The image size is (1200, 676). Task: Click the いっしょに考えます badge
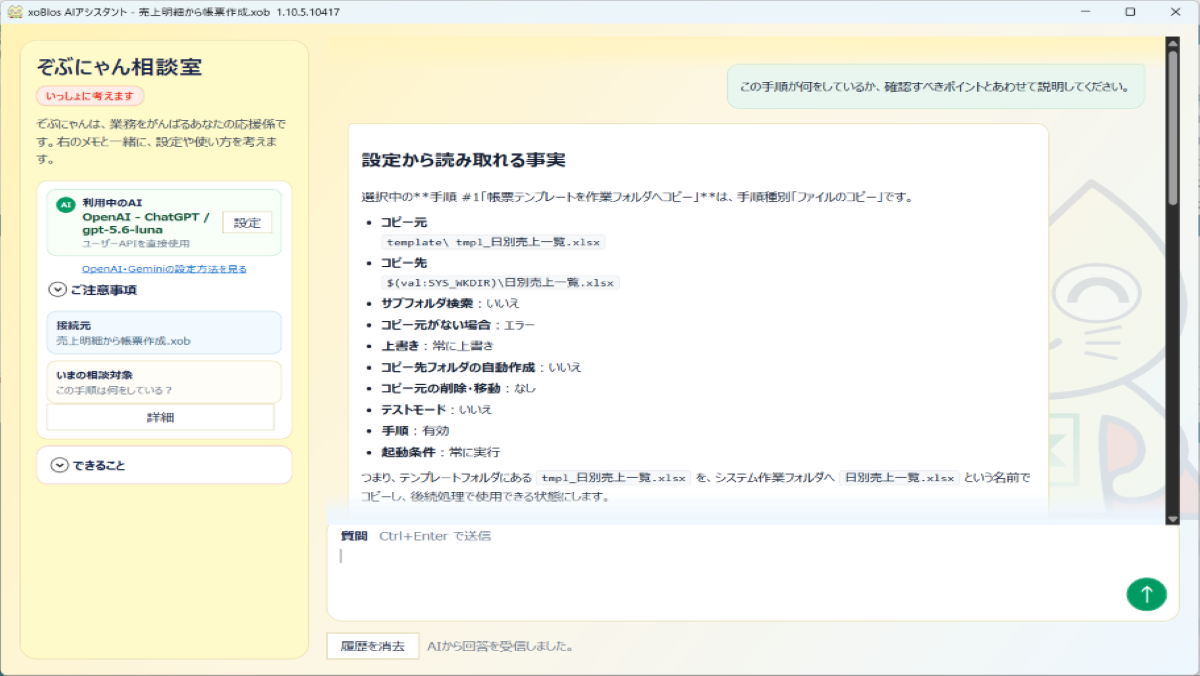pyautogui.click(x=90, y=96)
